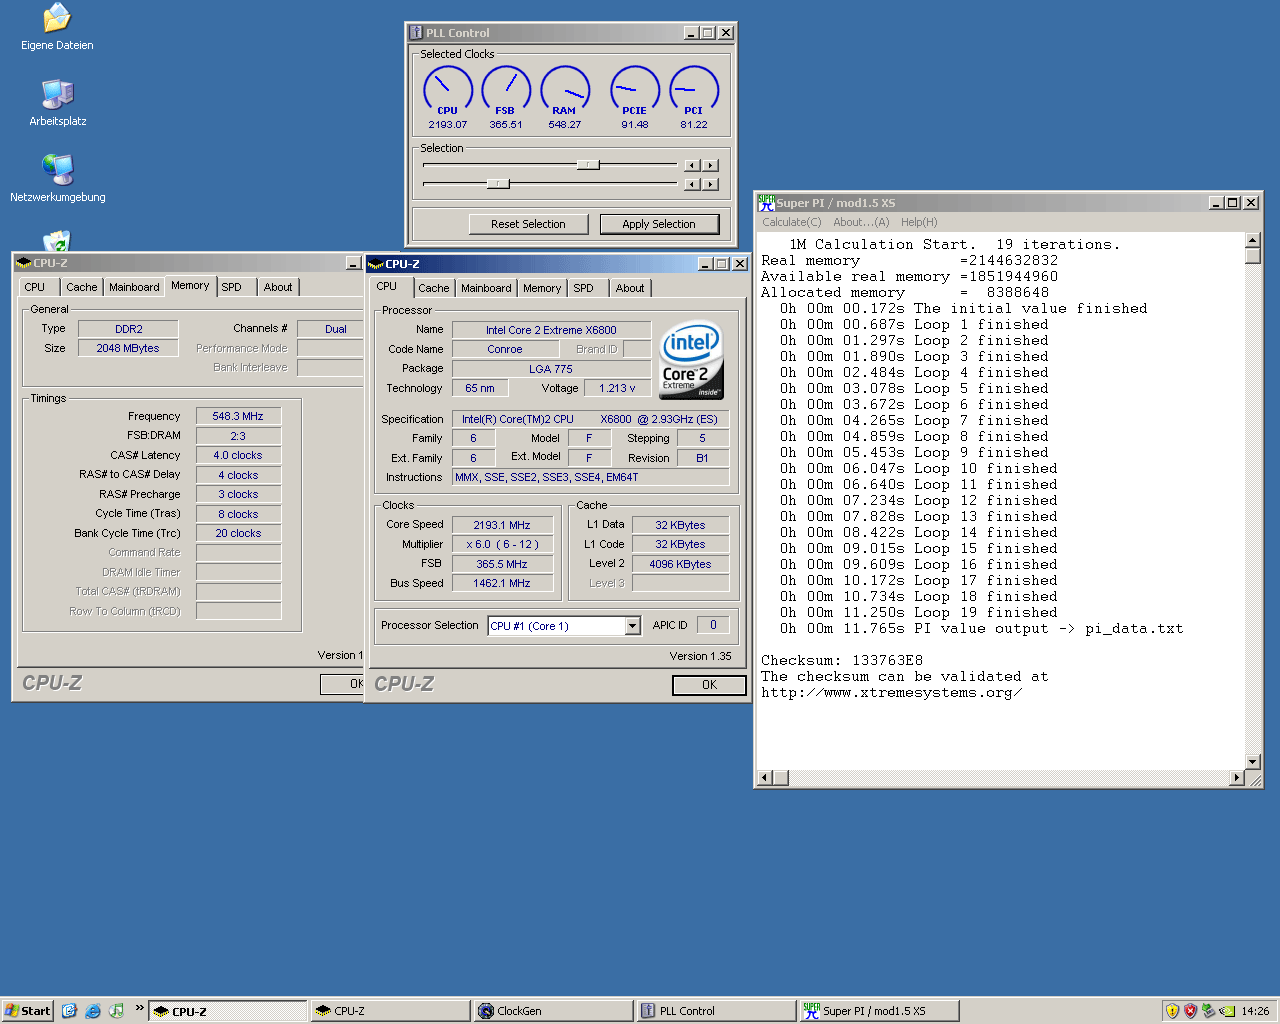Click taskbar clock showing 14:26
The image size is (1280, 1024).
(x=1255, y=1011)
